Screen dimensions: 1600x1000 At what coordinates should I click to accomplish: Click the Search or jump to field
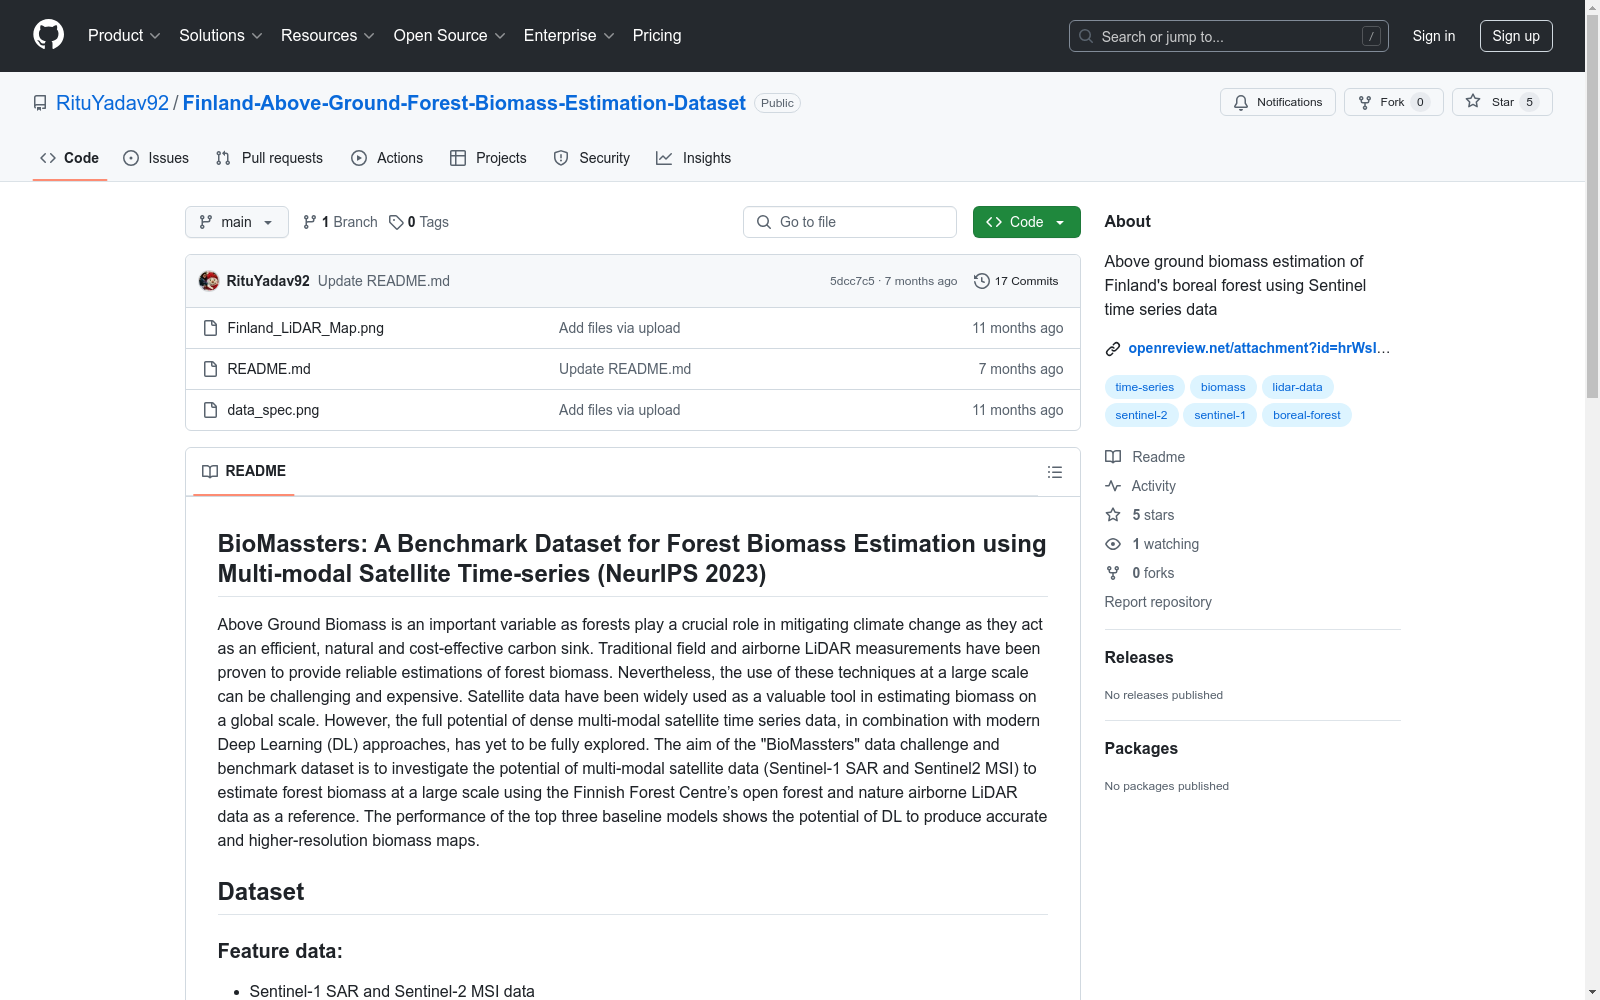tap(1229, 36)
